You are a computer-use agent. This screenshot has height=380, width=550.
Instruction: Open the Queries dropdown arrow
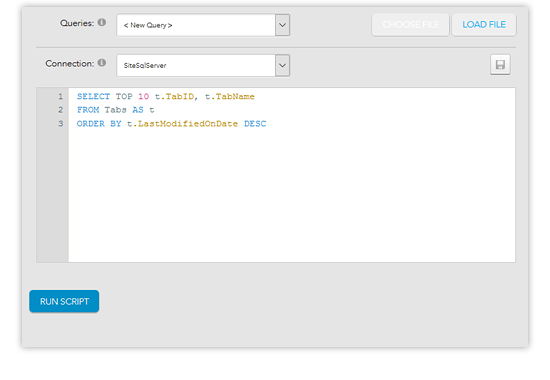click(x=282, y=25)
